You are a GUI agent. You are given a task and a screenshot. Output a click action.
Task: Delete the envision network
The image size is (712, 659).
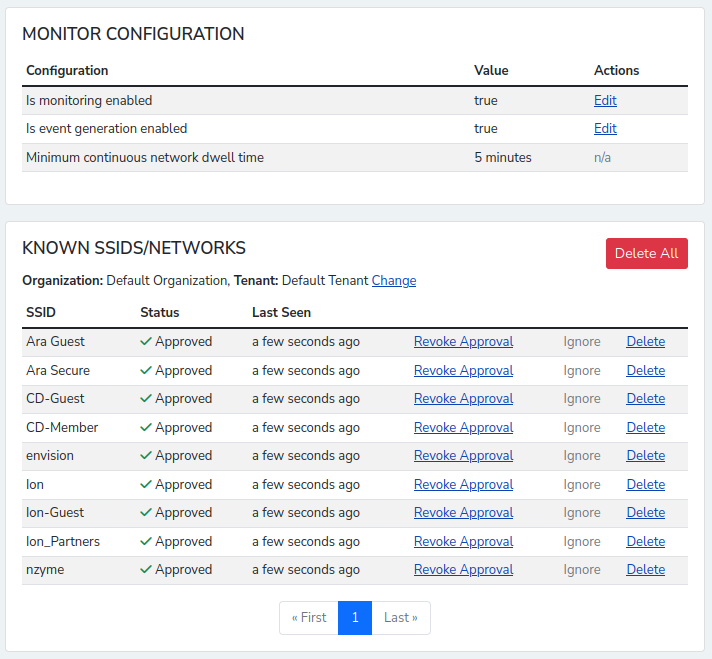coord(646,456)
